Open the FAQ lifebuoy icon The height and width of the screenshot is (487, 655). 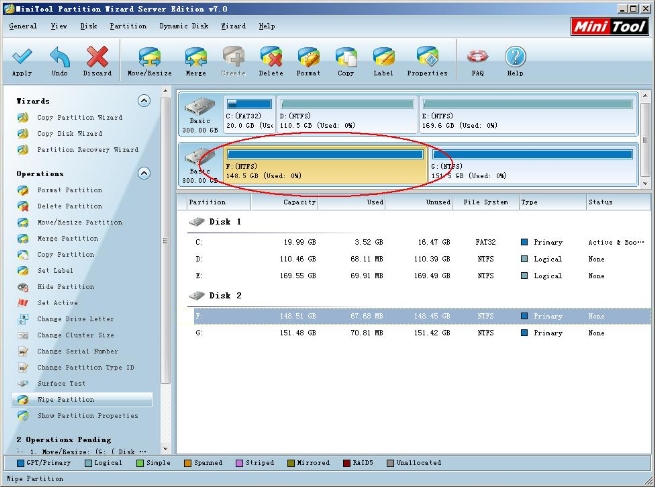pyautogui.click(x=477, y=57)
